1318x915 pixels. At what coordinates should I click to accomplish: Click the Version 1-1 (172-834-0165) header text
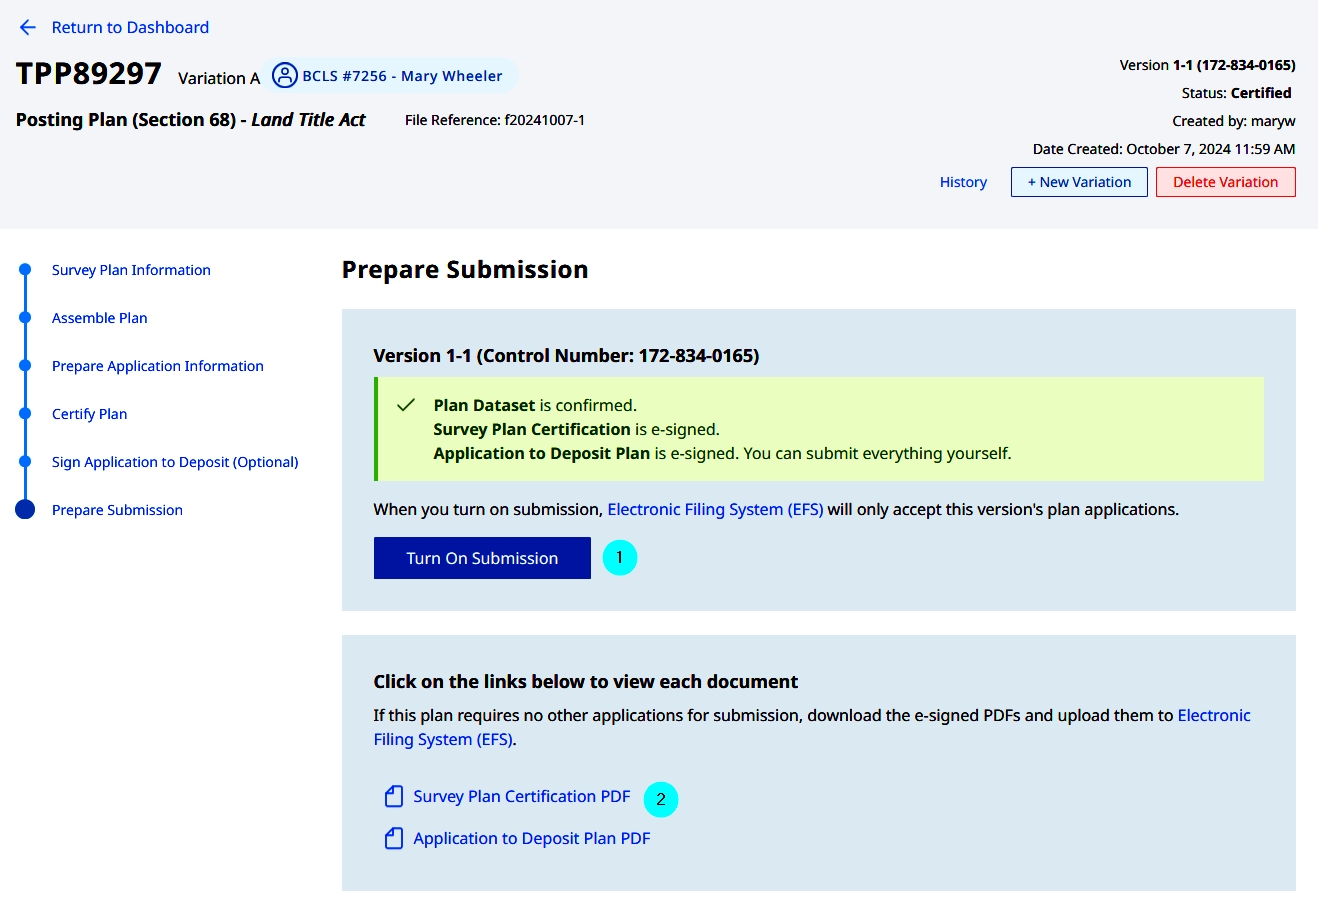1207,65
